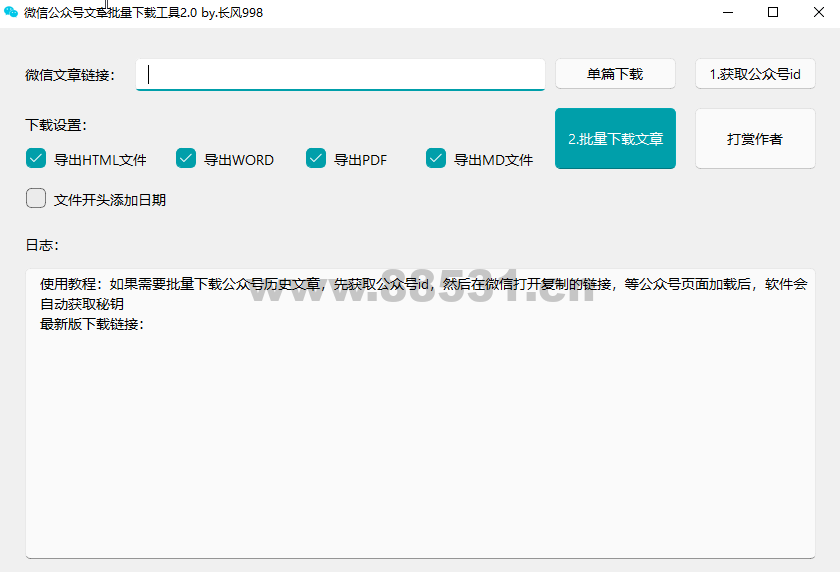Click the 最新版下载链接 line in log
Screen dimensions: 840x572
coord(92,324)
